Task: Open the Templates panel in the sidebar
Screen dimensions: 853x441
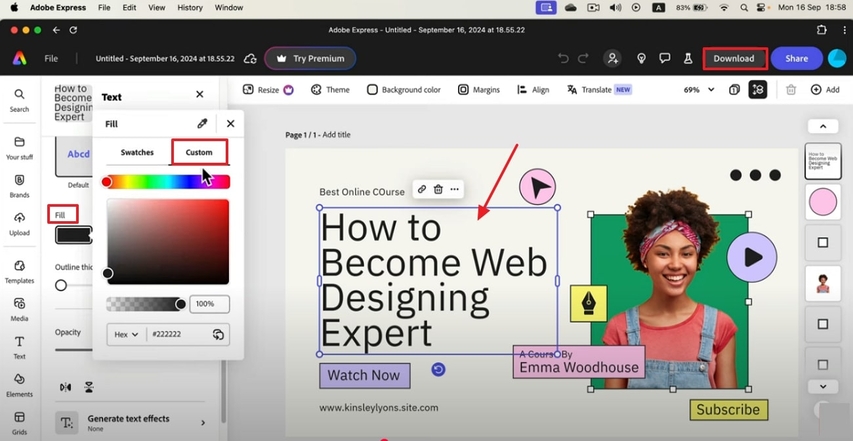Action: click(19, 272)
